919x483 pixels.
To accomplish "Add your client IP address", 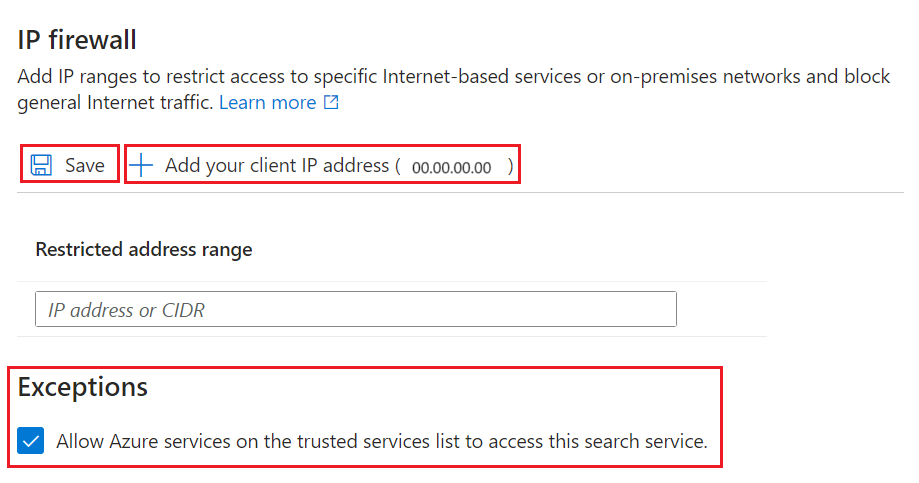I will point(322,165).
